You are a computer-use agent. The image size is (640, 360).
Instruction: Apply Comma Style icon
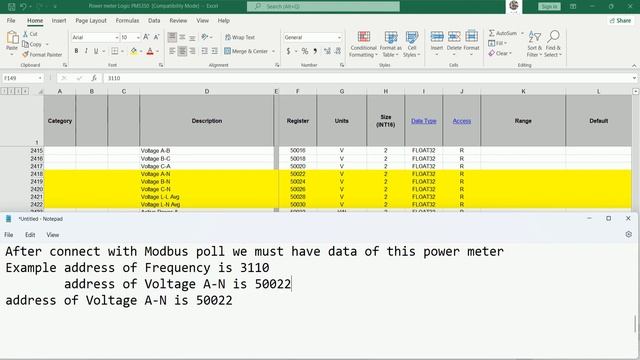point(315,51)
